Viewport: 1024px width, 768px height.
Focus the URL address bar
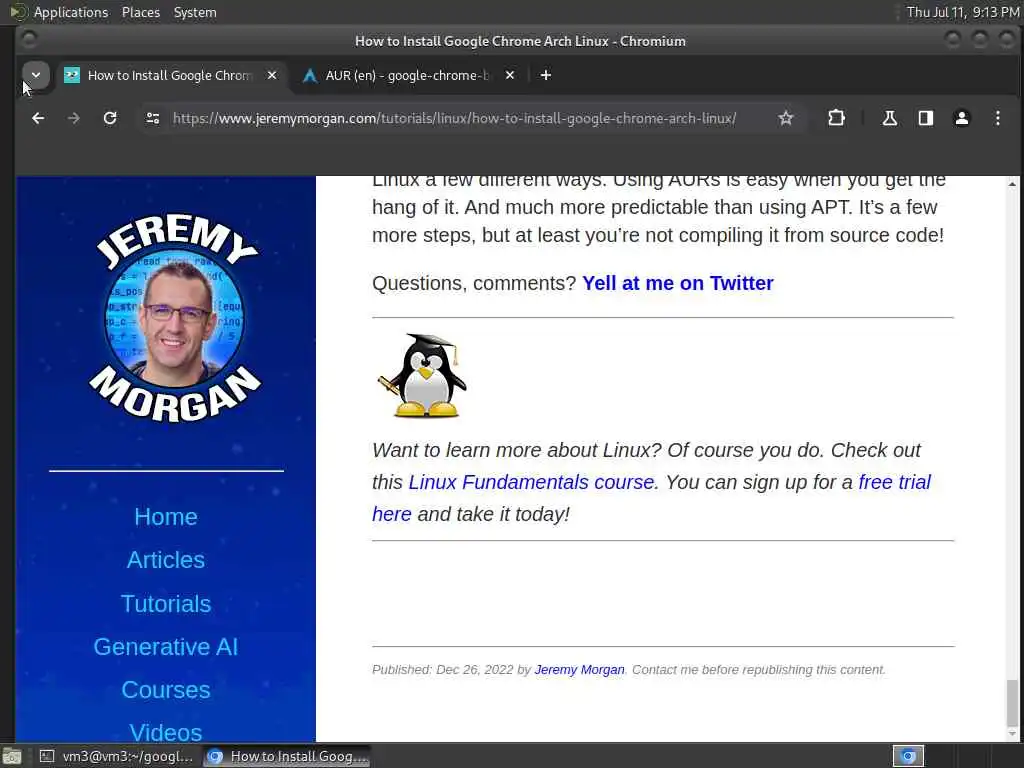pos(455,118)
